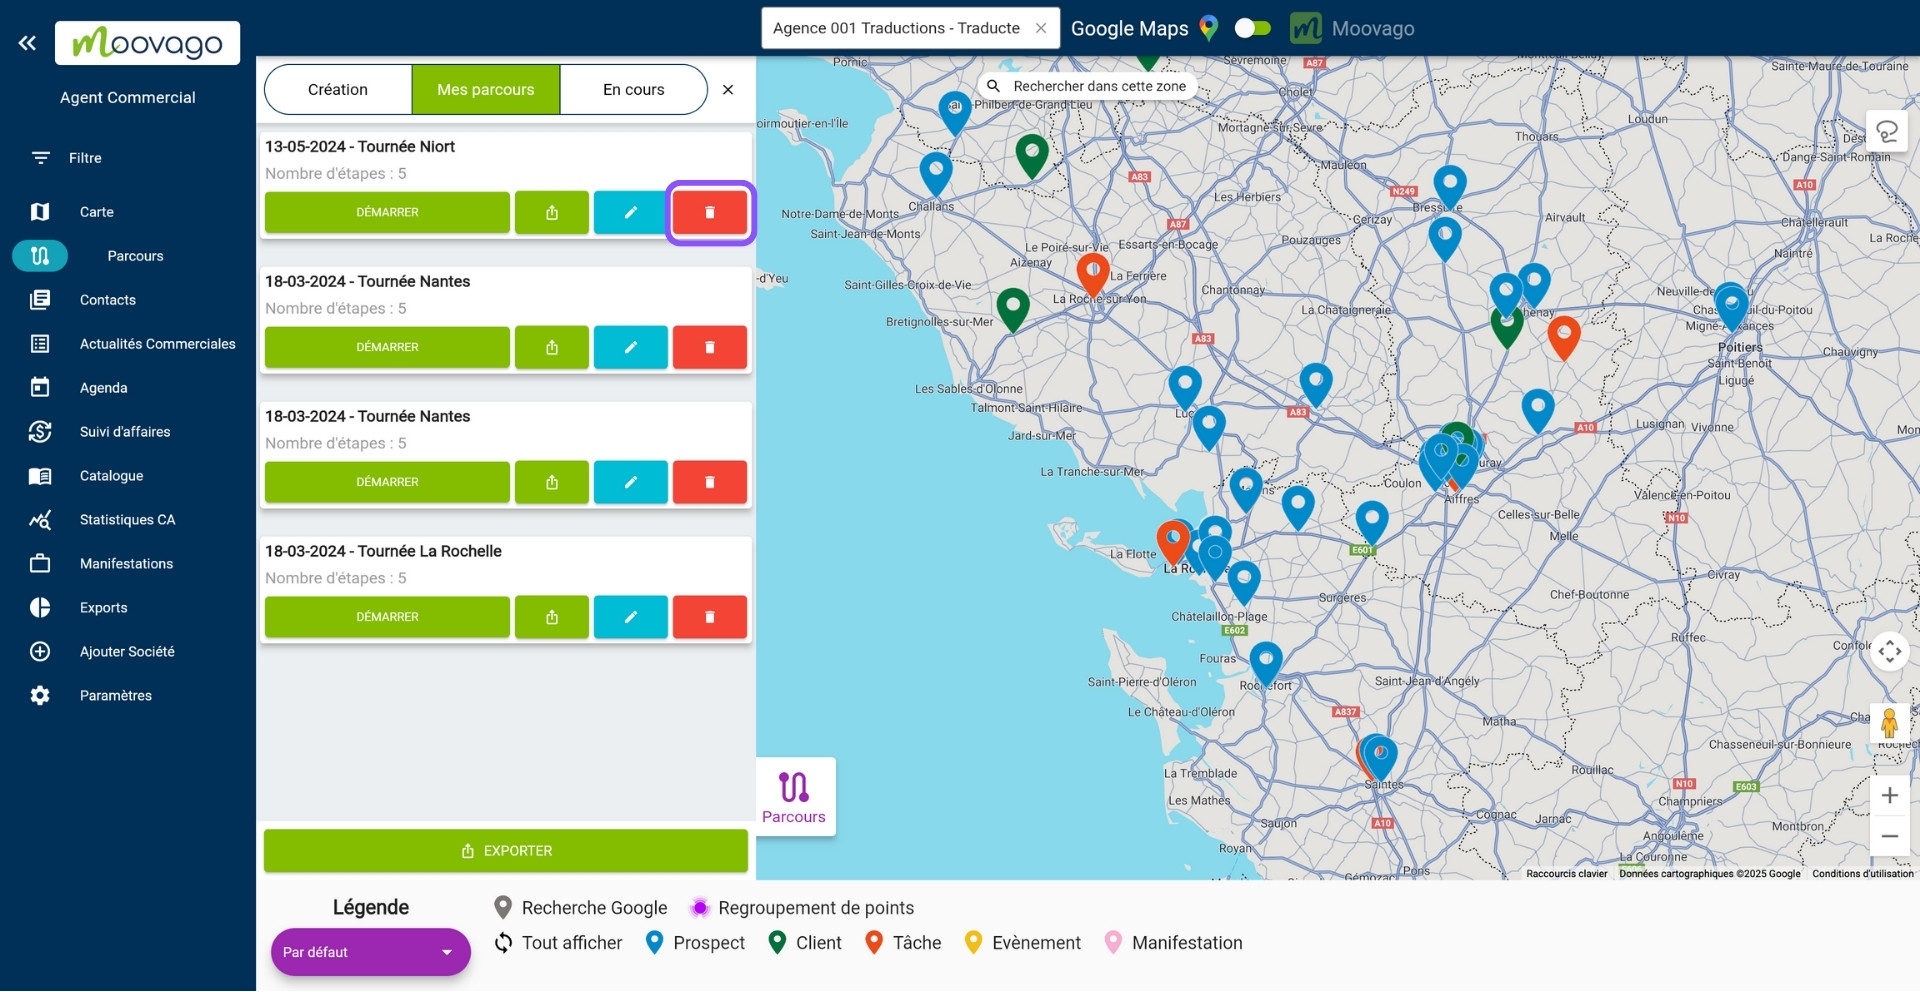This screenshot has height=992, width=1920.
Task: Switch to the Création tab
Action: pyautogui.click(x=337, y=89)
